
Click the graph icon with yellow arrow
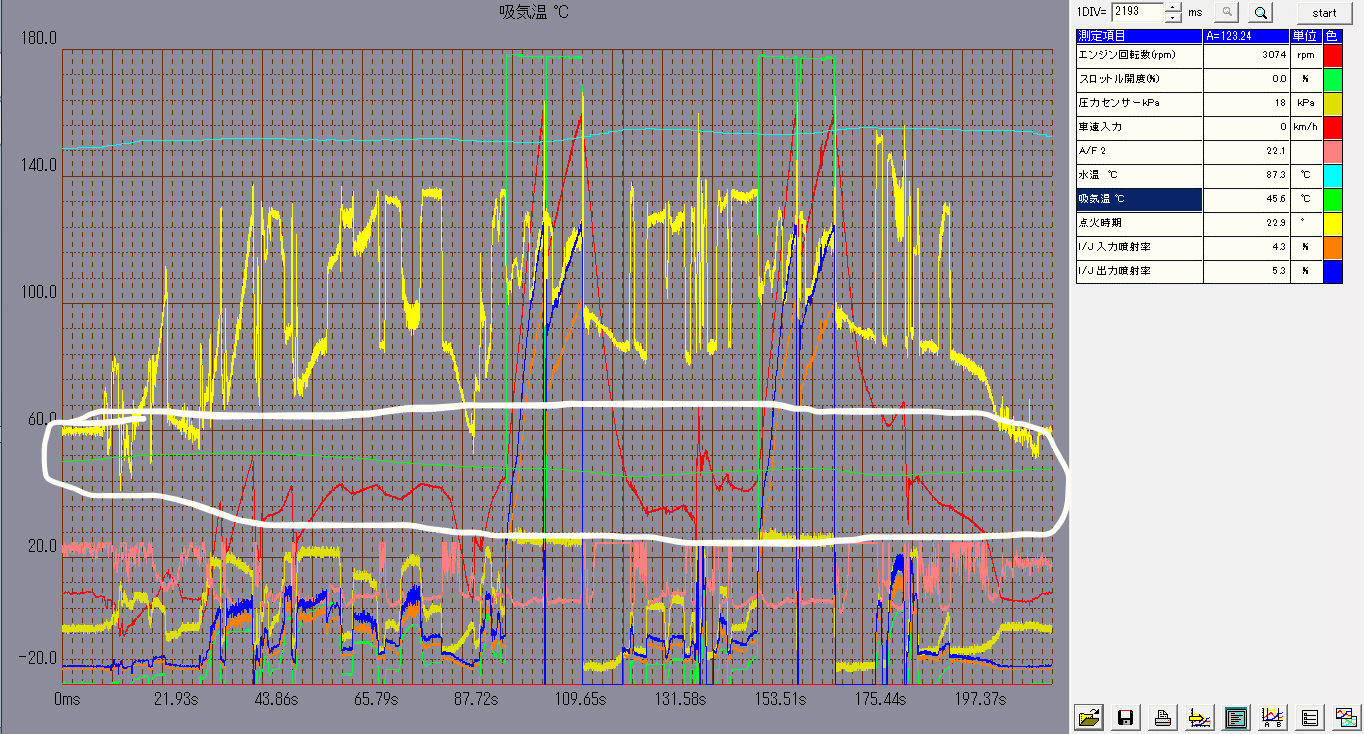(1198, 716)
